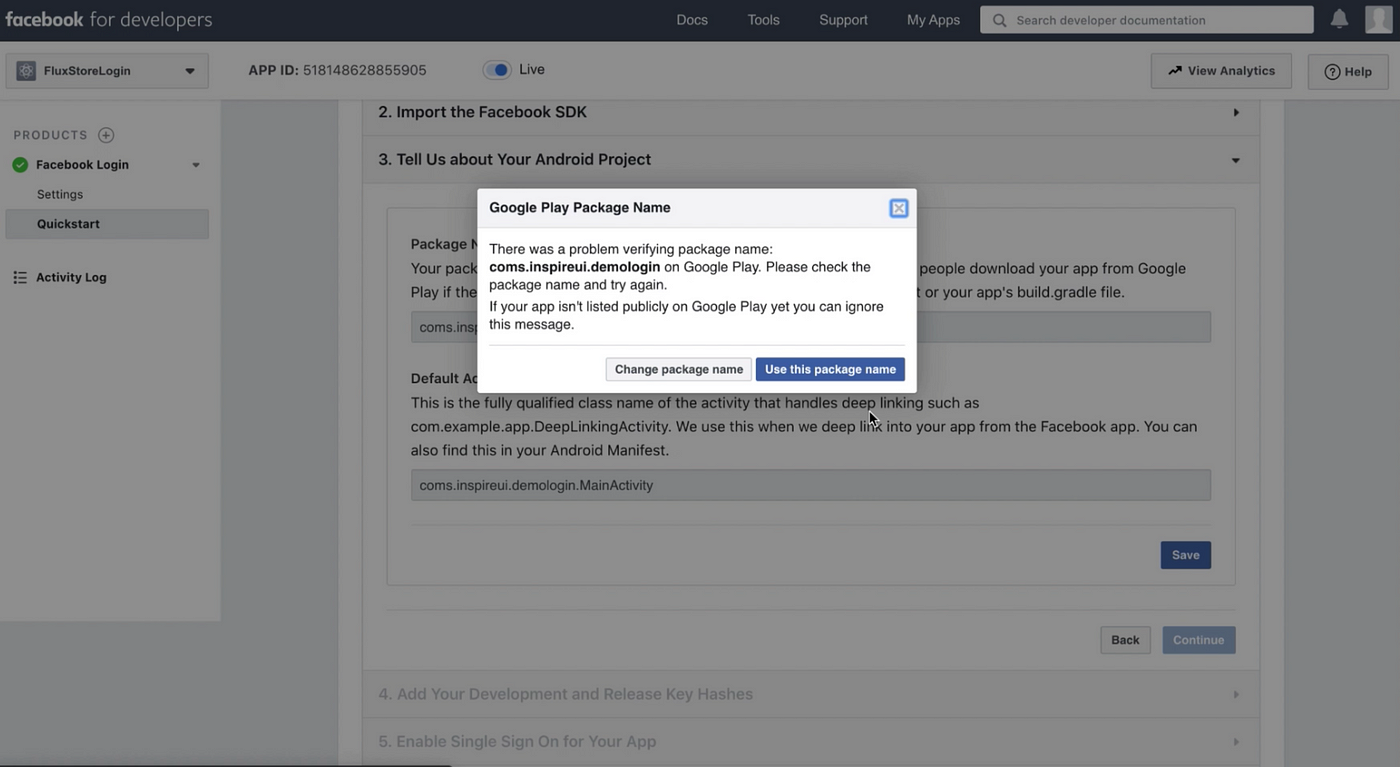This screenshot has height=767, width=1400.
Task: Select Quickstart in the sidebar
Action: 107,224
